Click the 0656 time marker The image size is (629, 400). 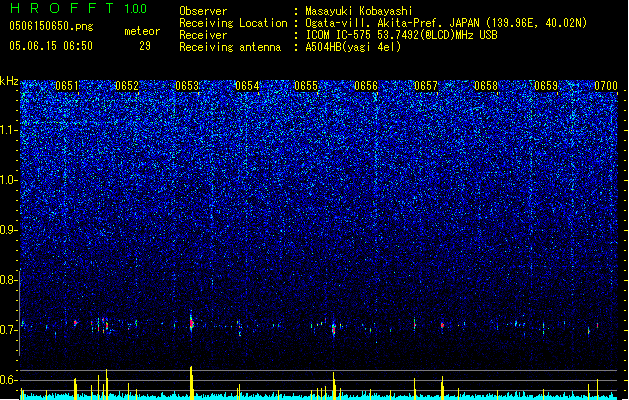coord(366,86)
